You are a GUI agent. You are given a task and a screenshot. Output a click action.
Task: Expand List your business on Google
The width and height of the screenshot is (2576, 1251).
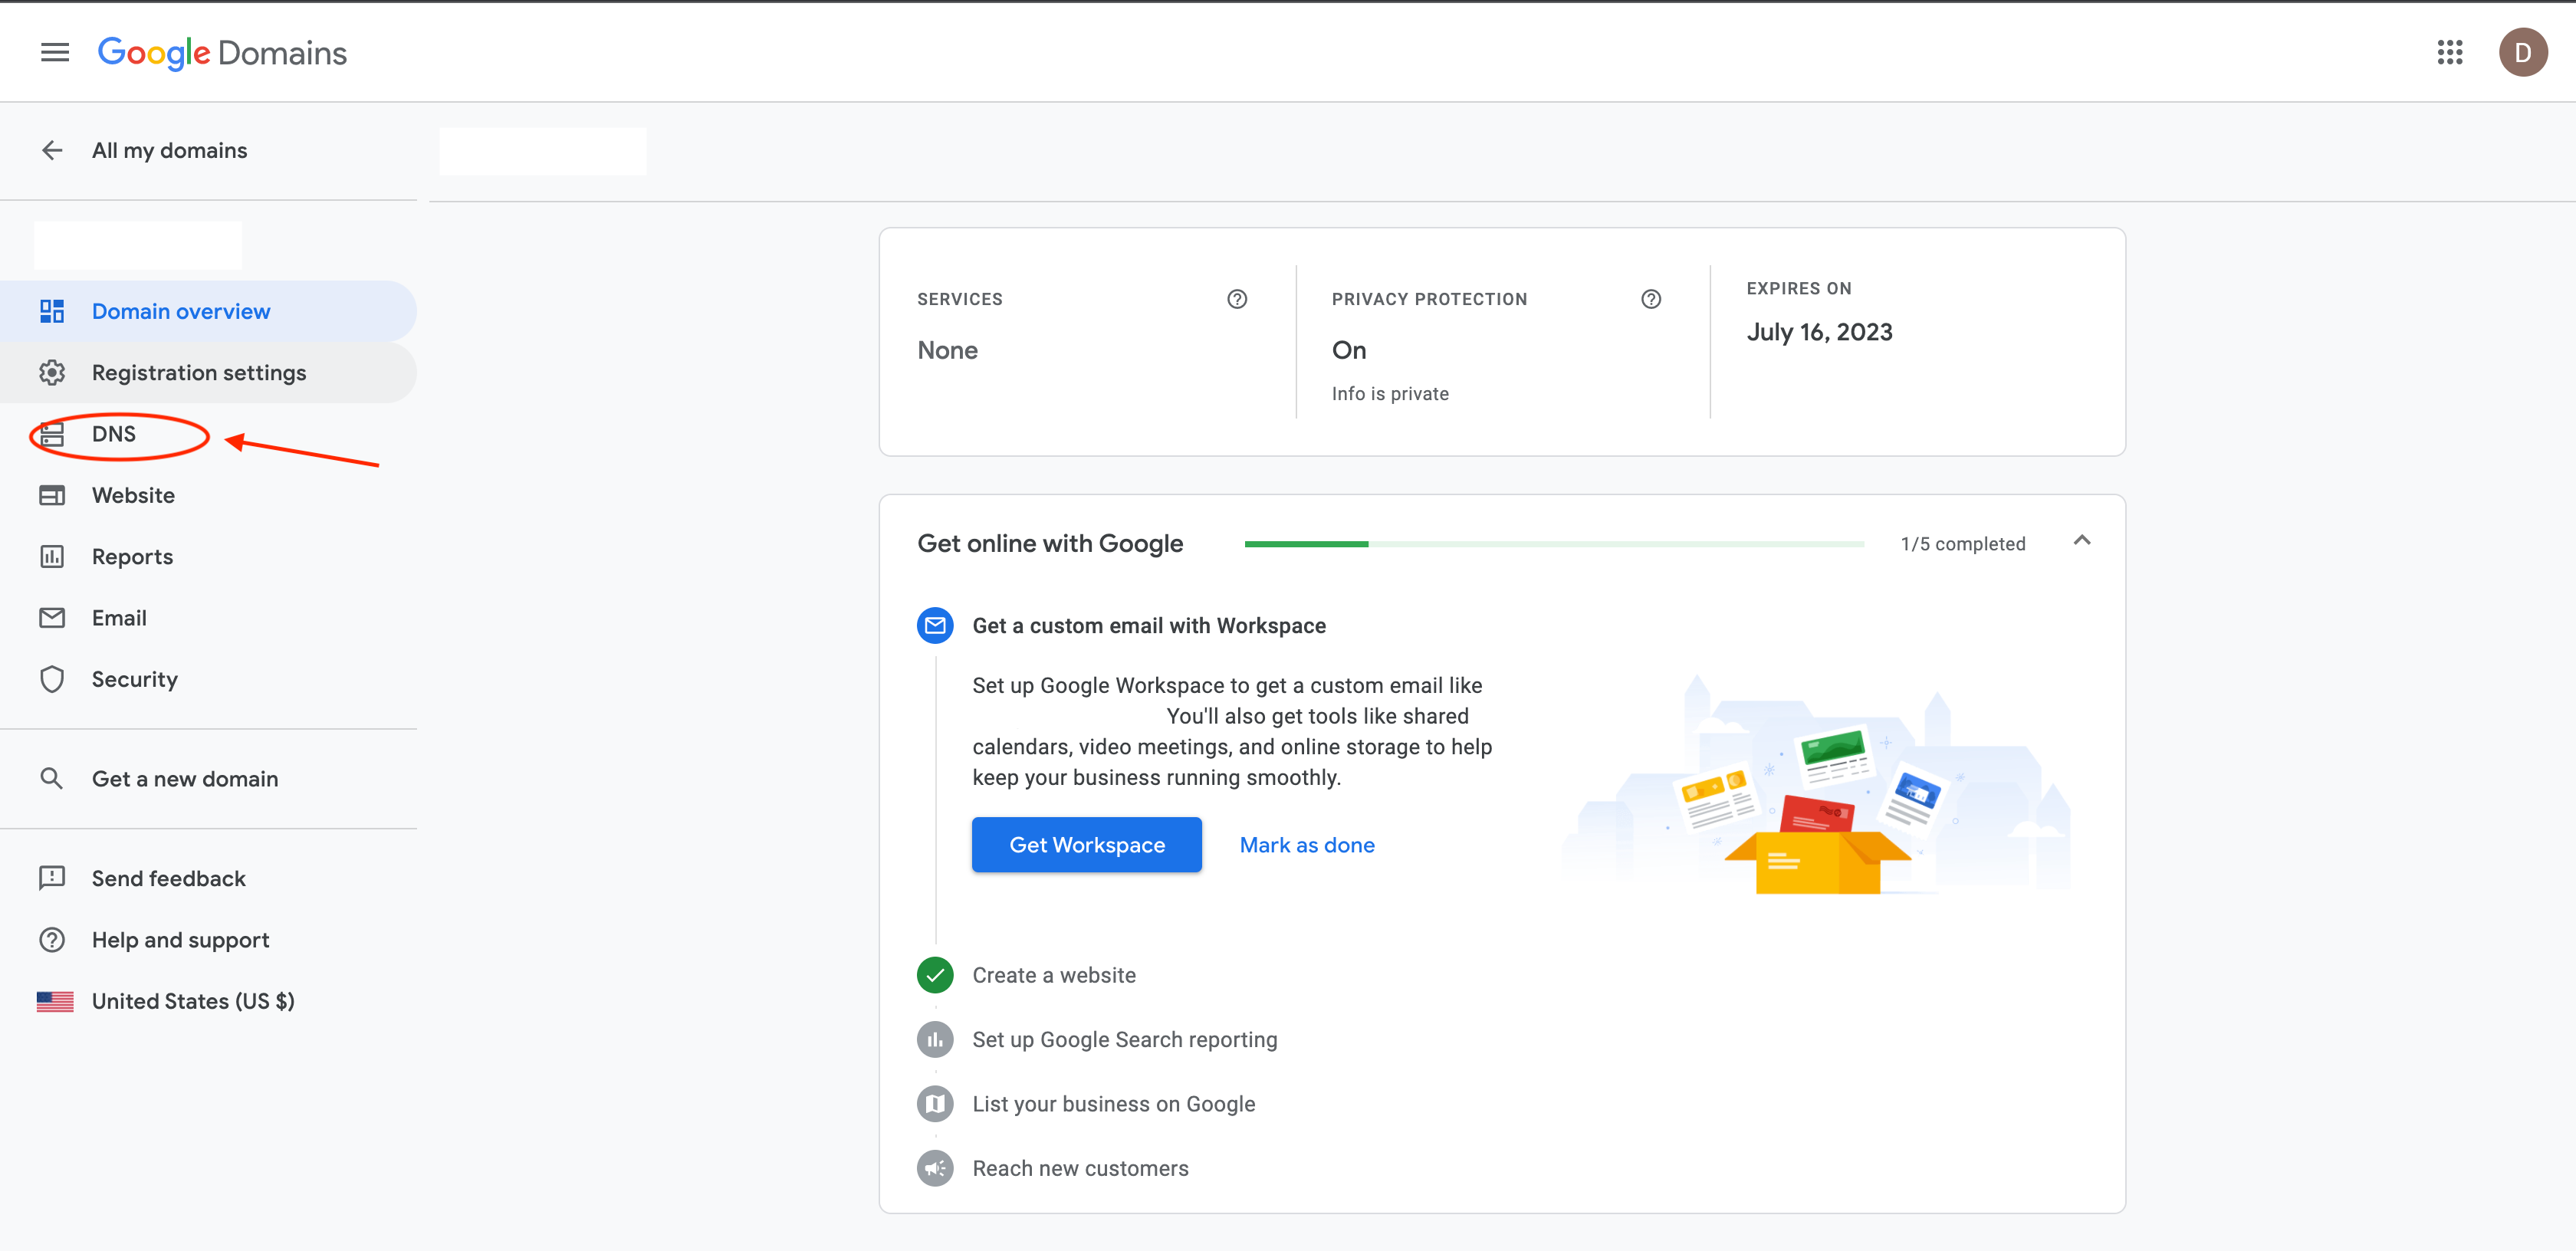click(1114, 1104)
